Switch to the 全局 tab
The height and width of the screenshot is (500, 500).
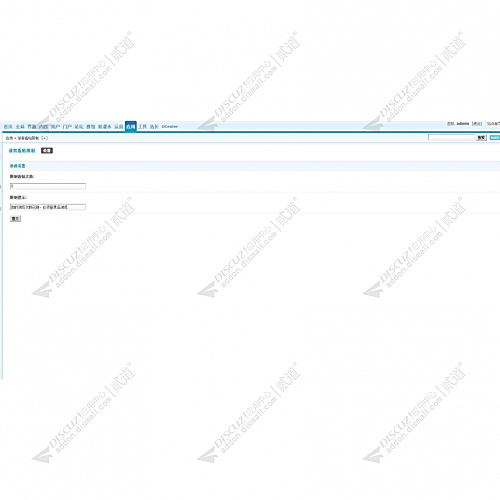[x=20, y=127]
